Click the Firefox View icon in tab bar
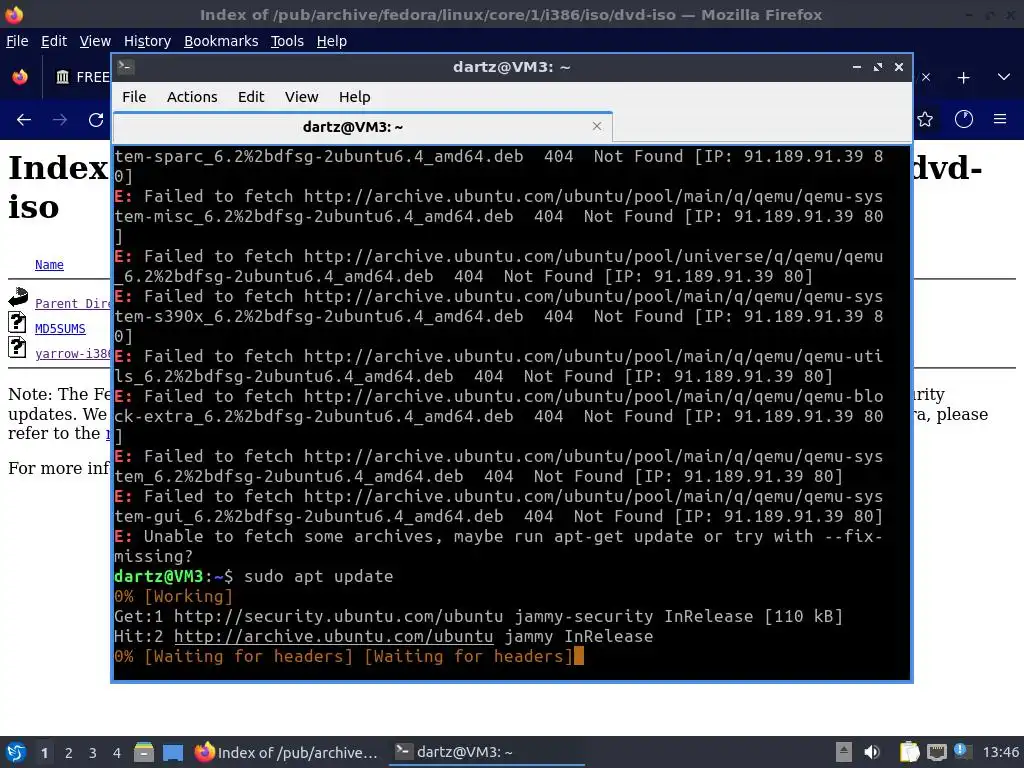 click(20, 77)
